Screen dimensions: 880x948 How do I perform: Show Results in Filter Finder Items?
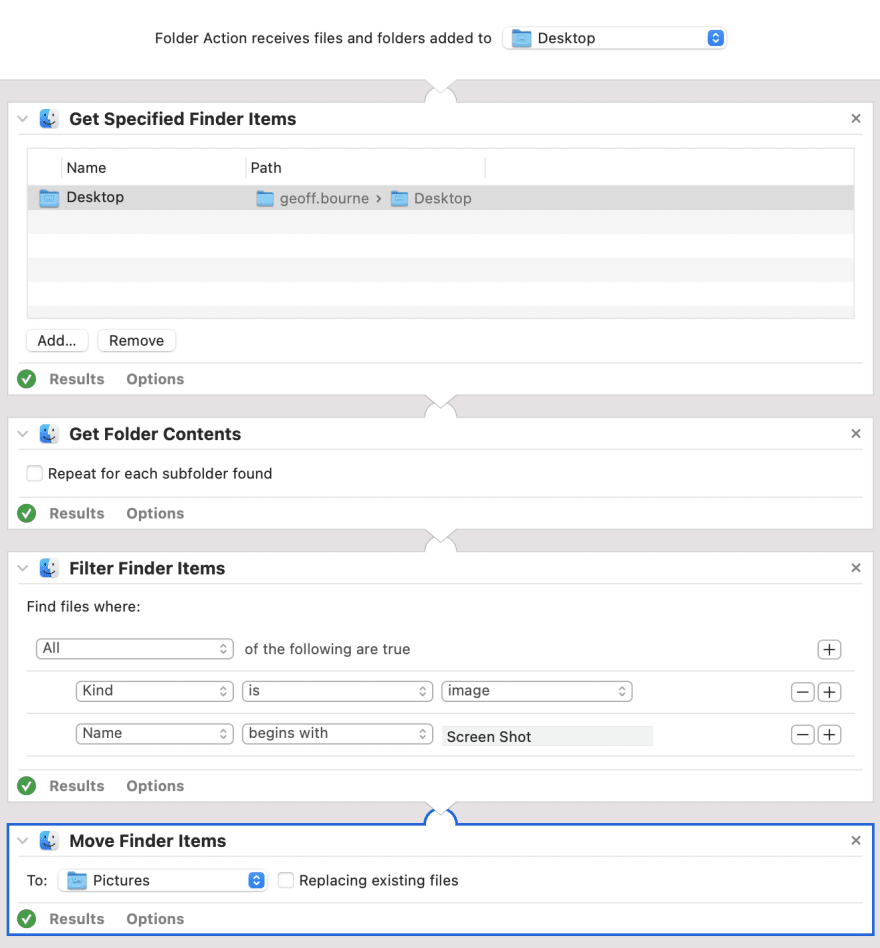click(77, 786)
